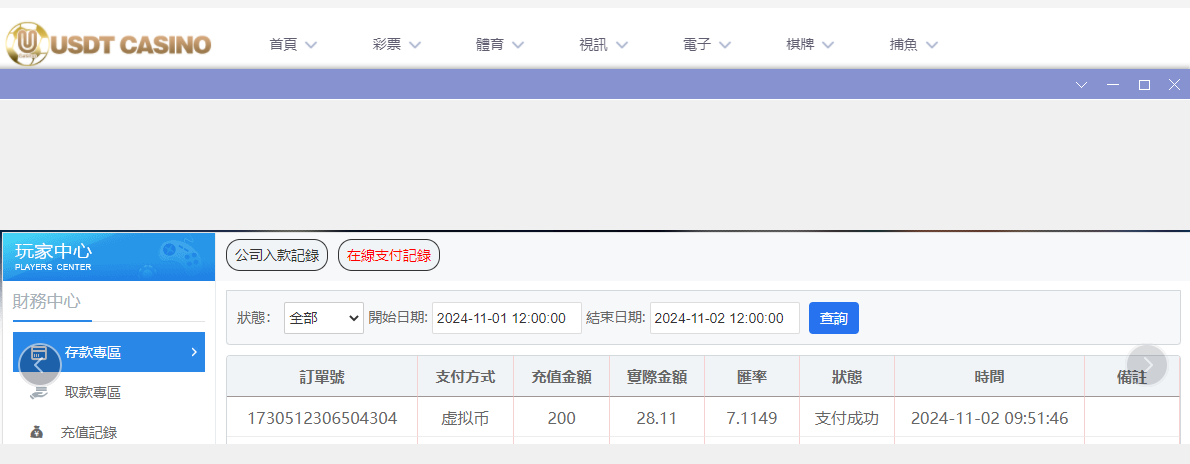1190x464 pixels.
Task: Click the 存款專區 card icon
Action: pos(40,353)
